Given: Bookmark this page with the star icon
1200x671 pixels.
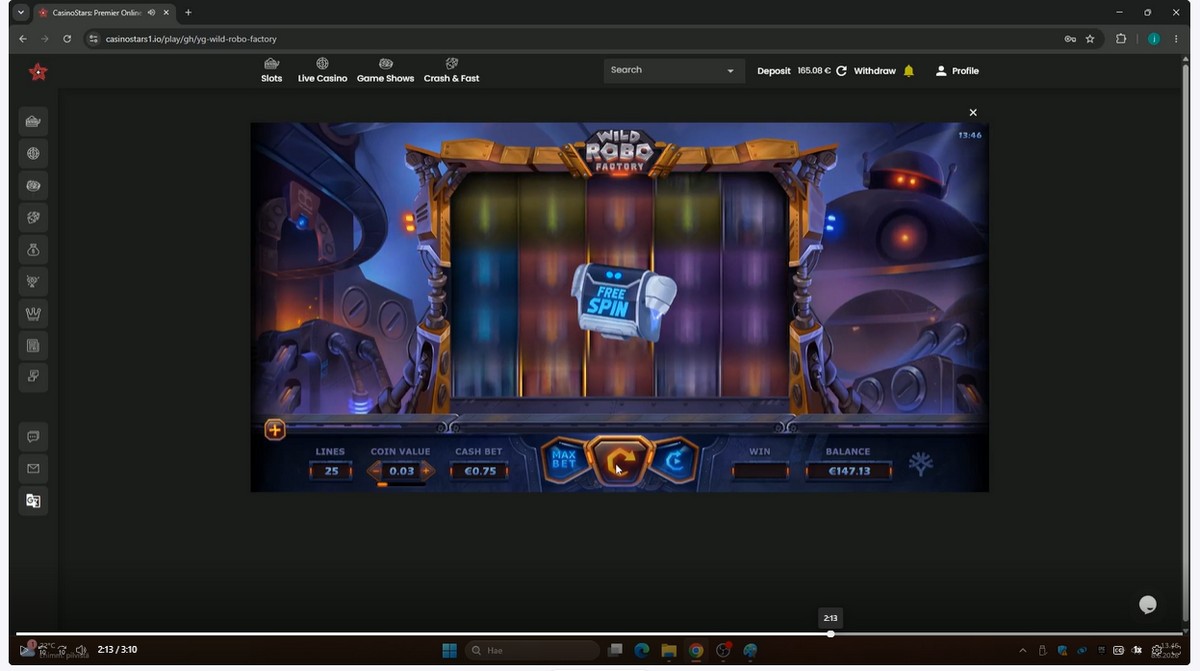Looking at the screenshot, I should pos(1090,39).
